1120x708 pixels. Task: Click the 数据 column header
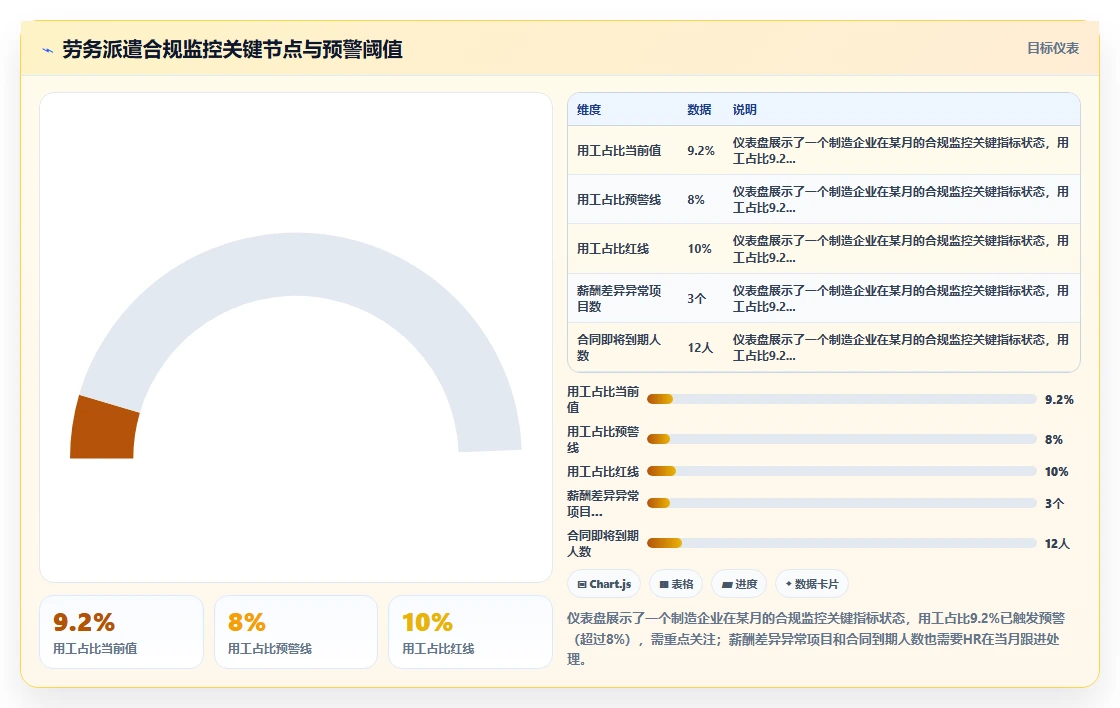(699, 109)
